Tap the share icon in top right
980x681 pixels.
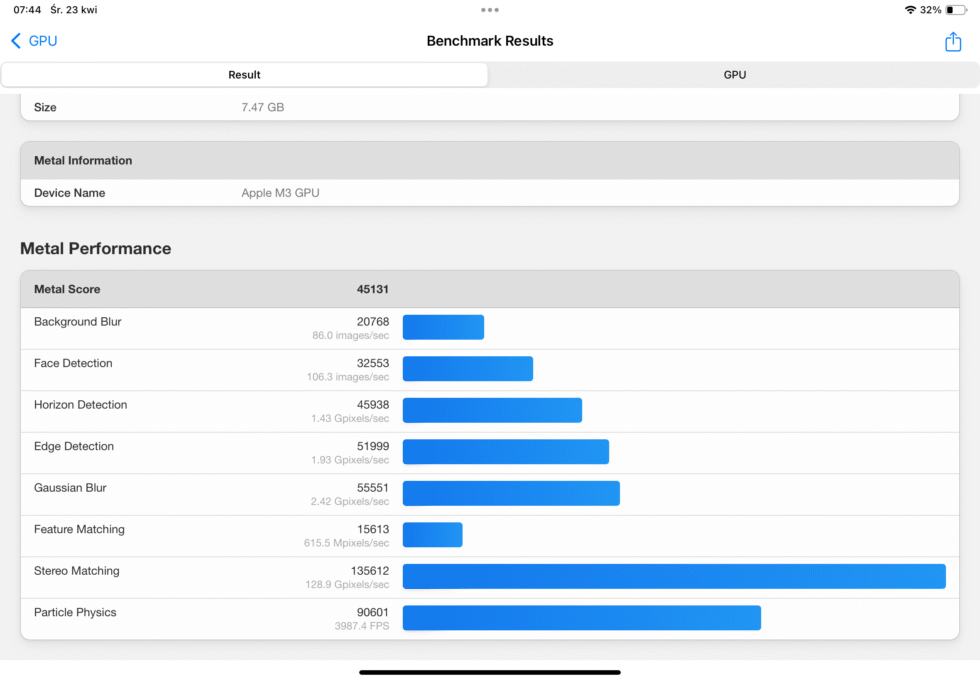[952, 42]
